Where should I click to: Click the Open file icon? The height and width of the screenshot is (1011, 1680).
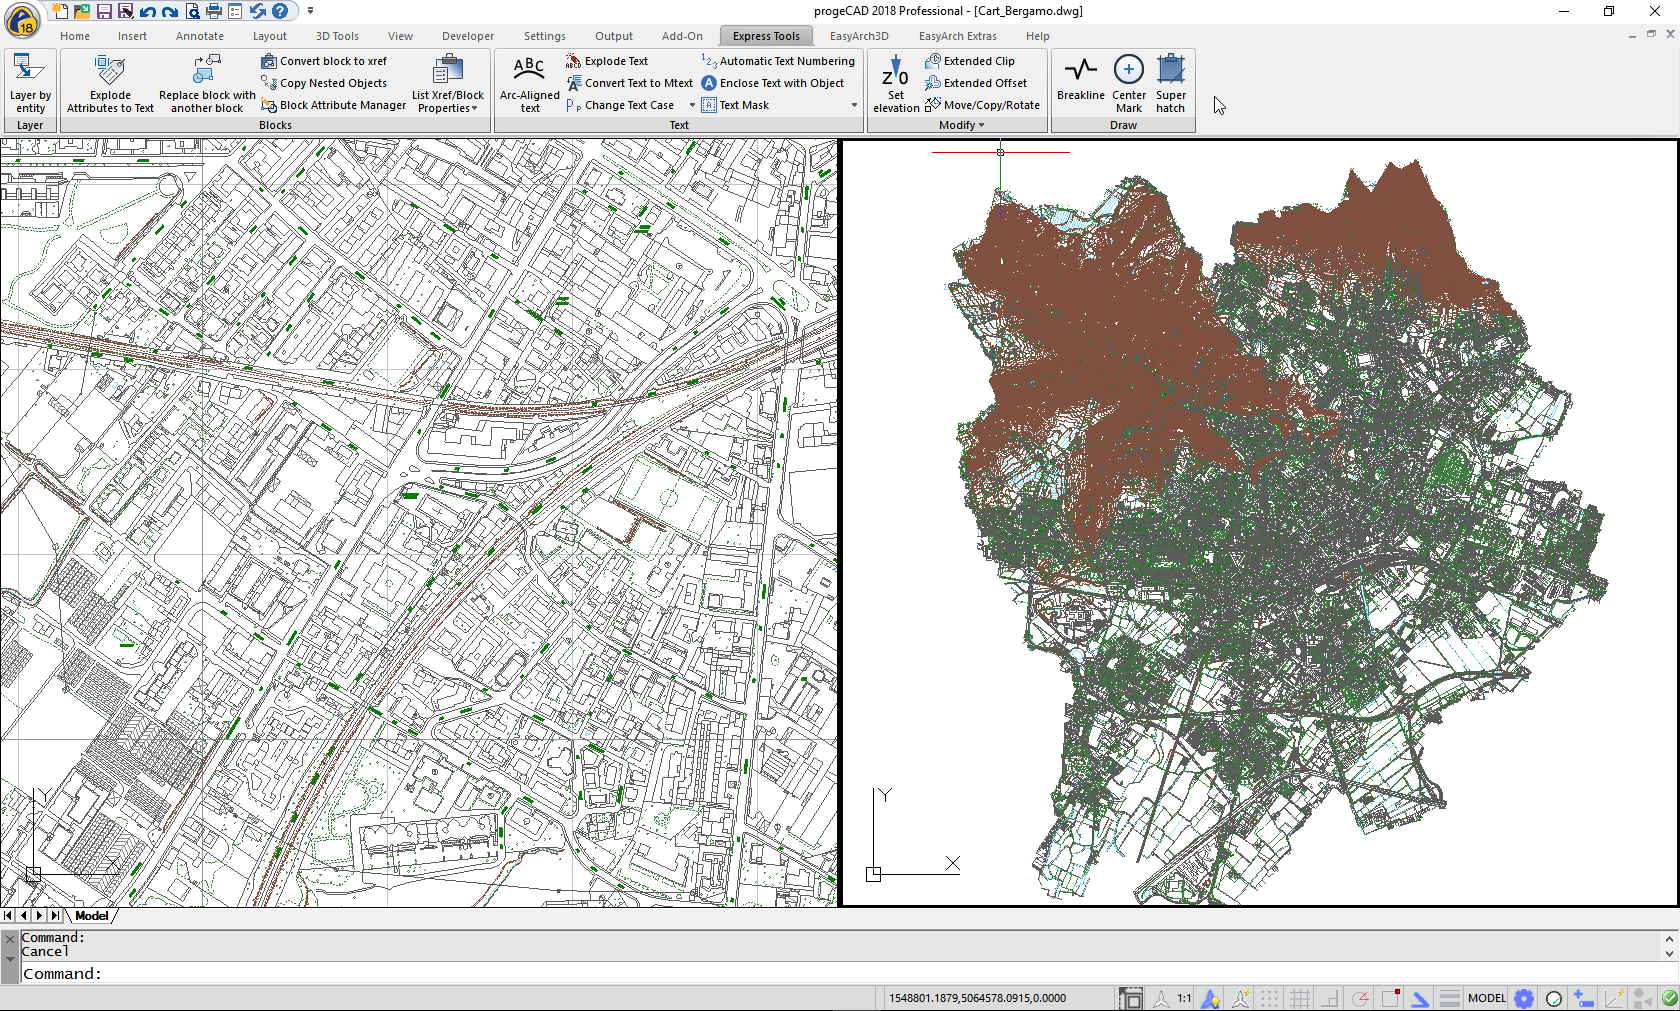tap(82, 11)
